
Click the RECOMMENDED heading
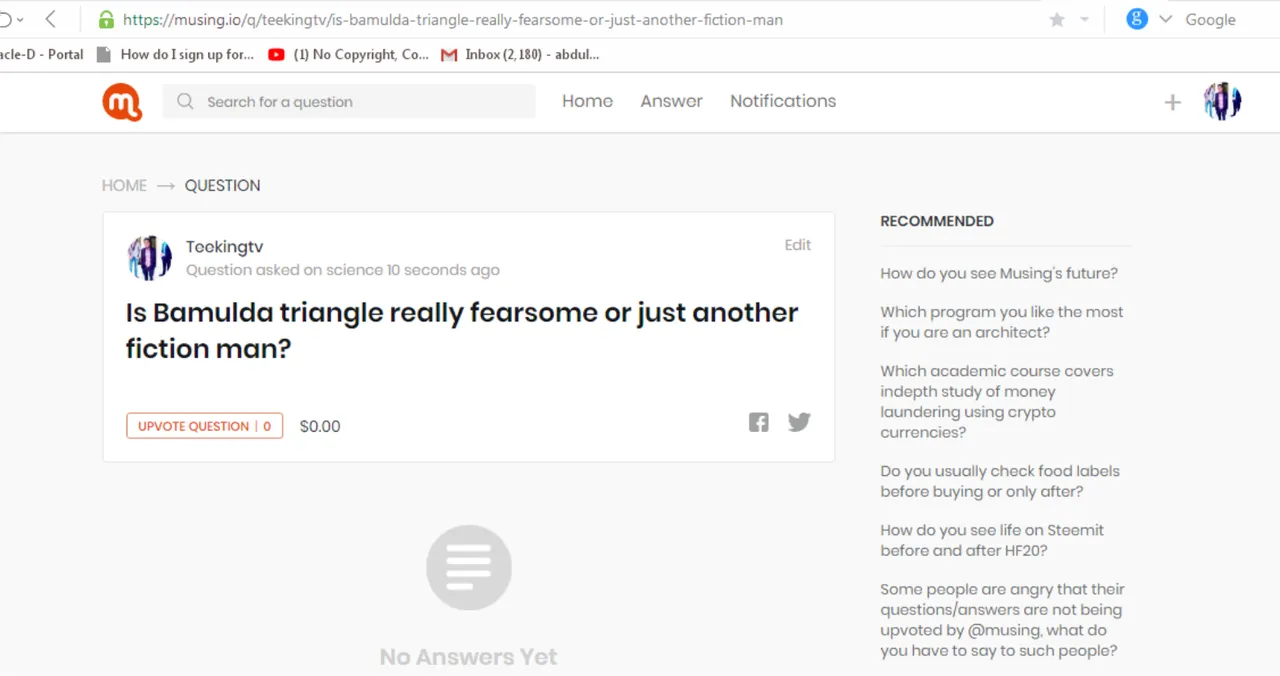[x=937, y=221]
